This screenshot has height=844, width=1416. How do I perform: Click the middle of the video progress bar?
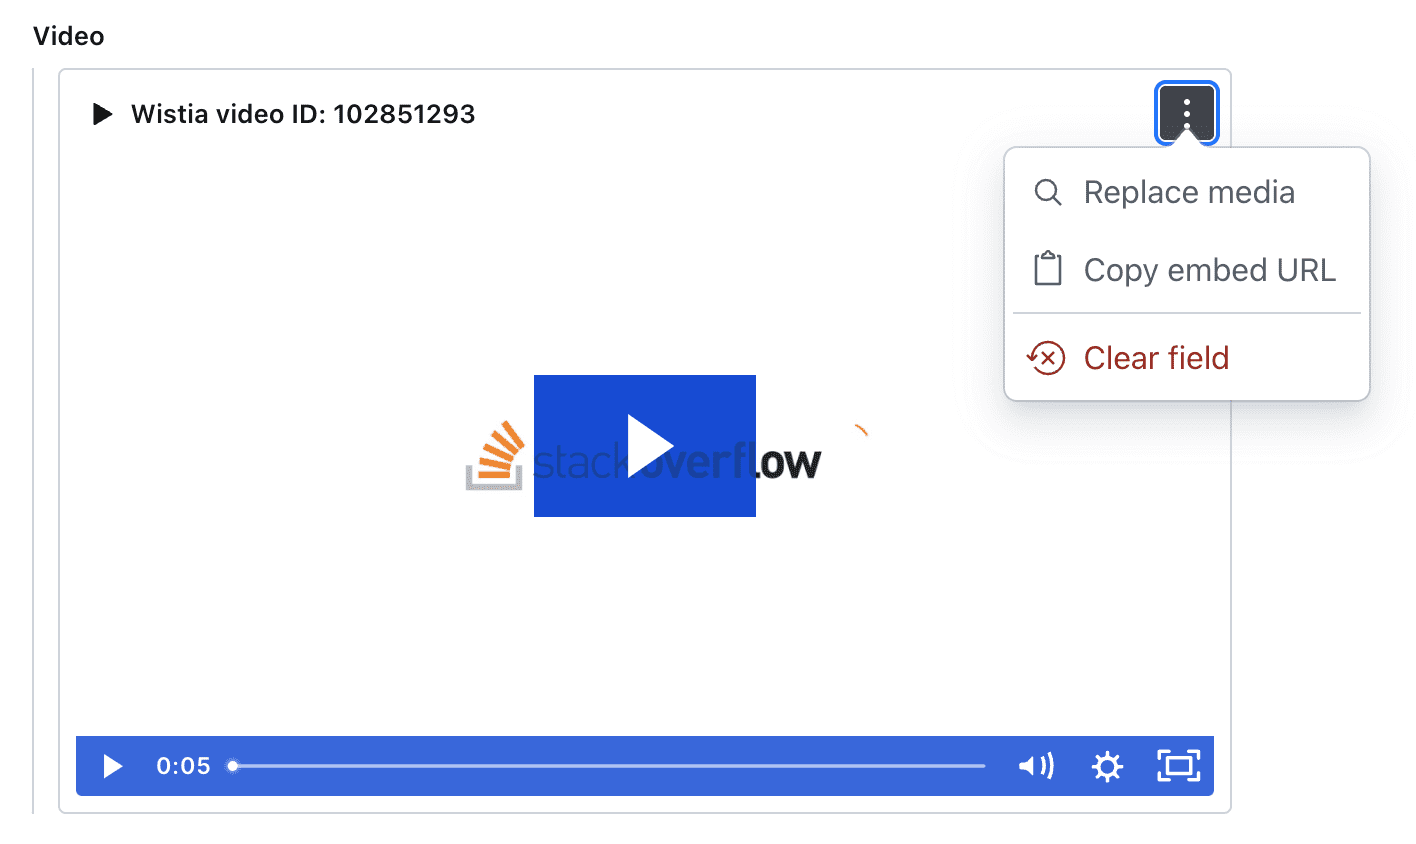point(608,766)
